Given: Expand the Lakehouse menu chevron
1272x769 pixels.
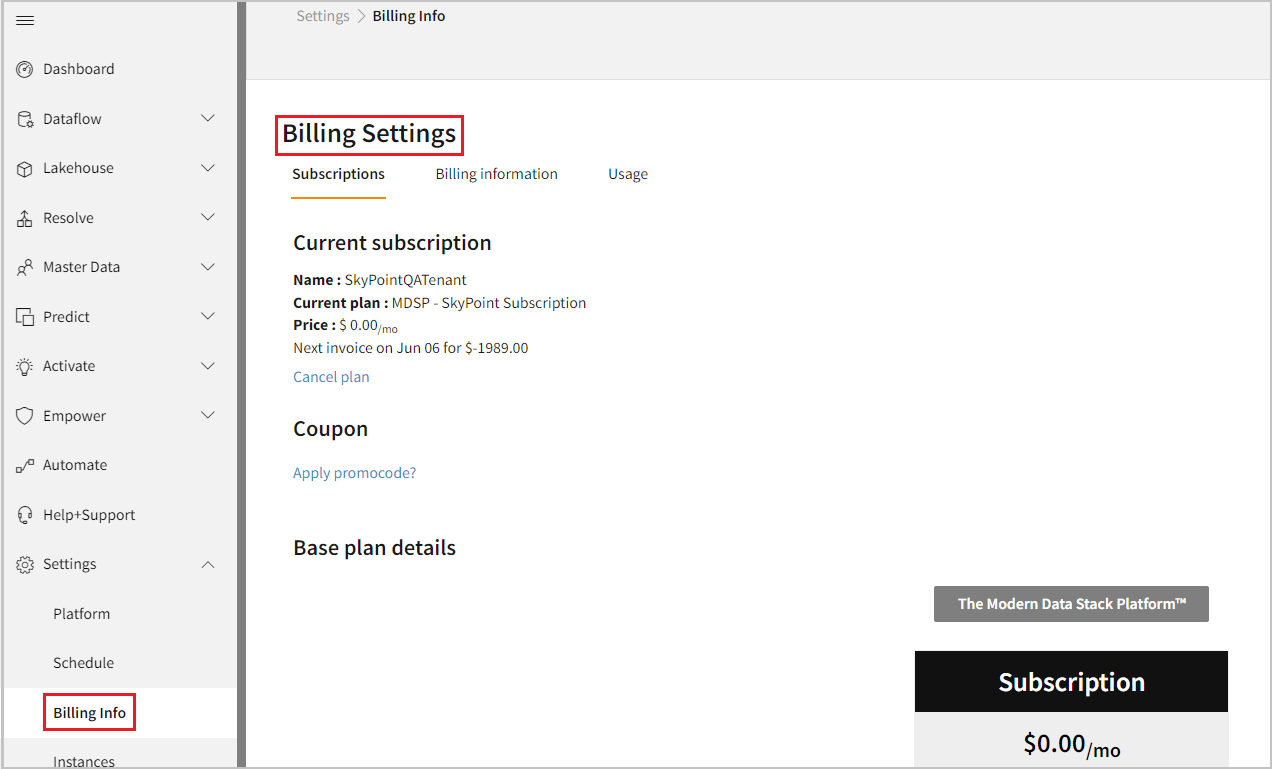Looking at the screenshot, I should (x=208, y=168).
